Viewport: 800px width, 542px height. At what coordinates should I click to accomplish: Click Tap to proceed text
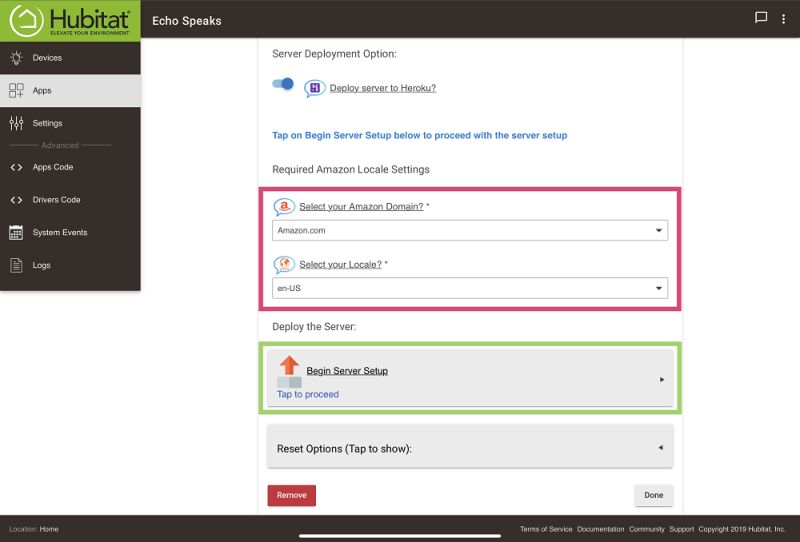308,394
